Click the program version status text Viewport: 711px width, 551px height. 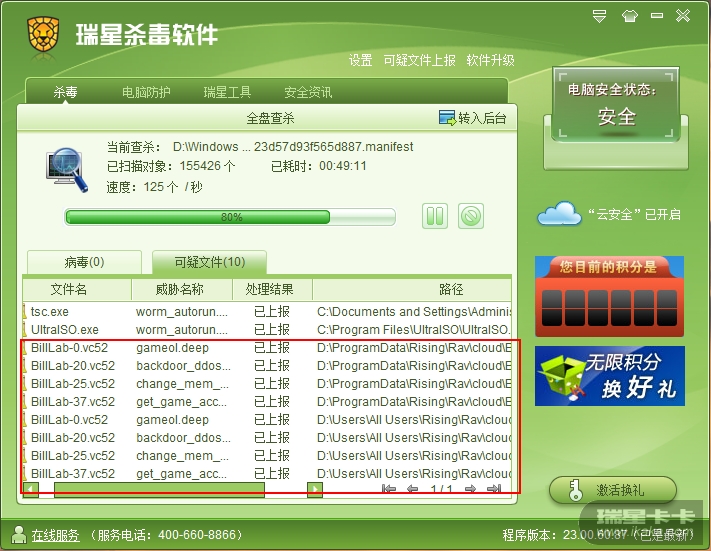point(598,535)
